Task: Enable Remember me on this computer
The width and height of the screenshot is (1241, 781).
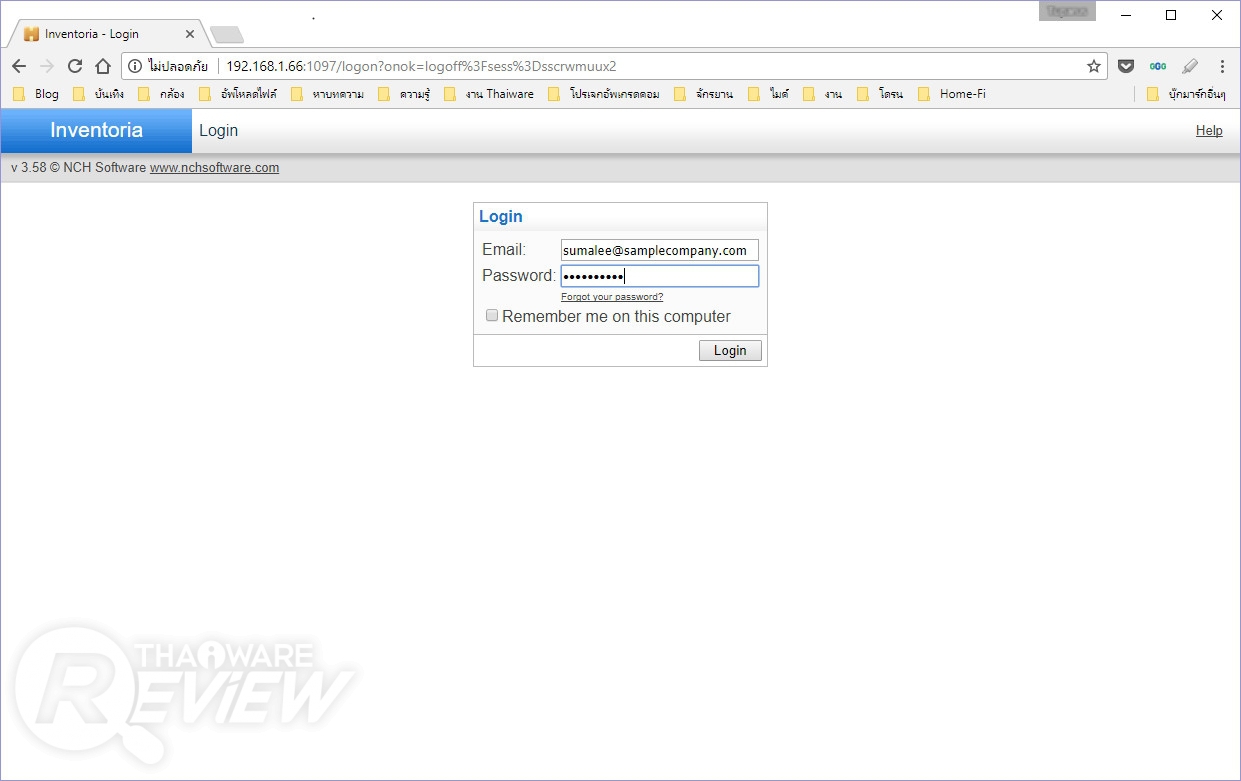Action: (492, 316)
